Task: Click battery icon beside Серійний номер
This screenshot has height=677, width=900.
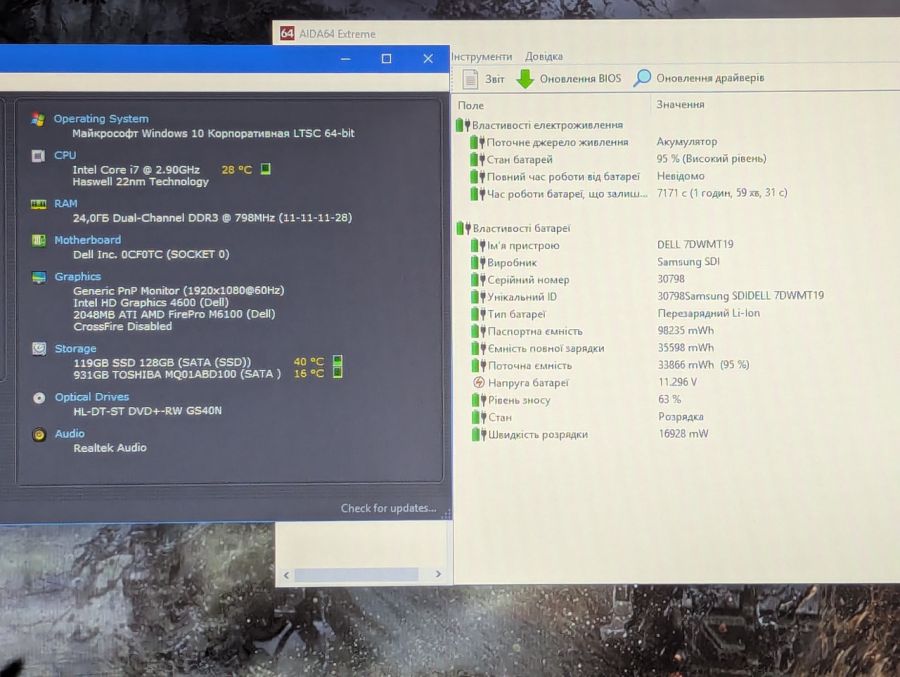Action: (479, 280)
